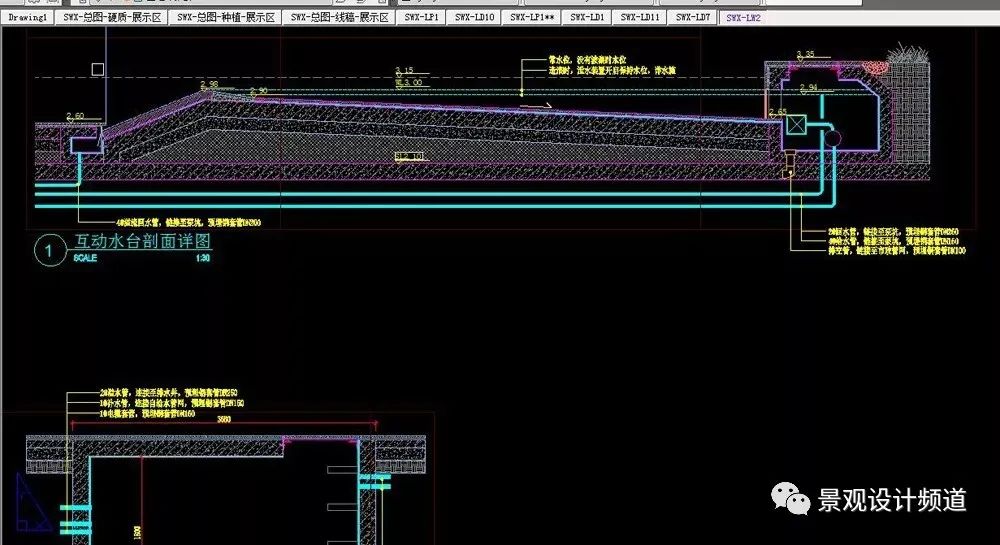Click the 景观设计频道 watermark text
1000x545 pixels.
892,499
